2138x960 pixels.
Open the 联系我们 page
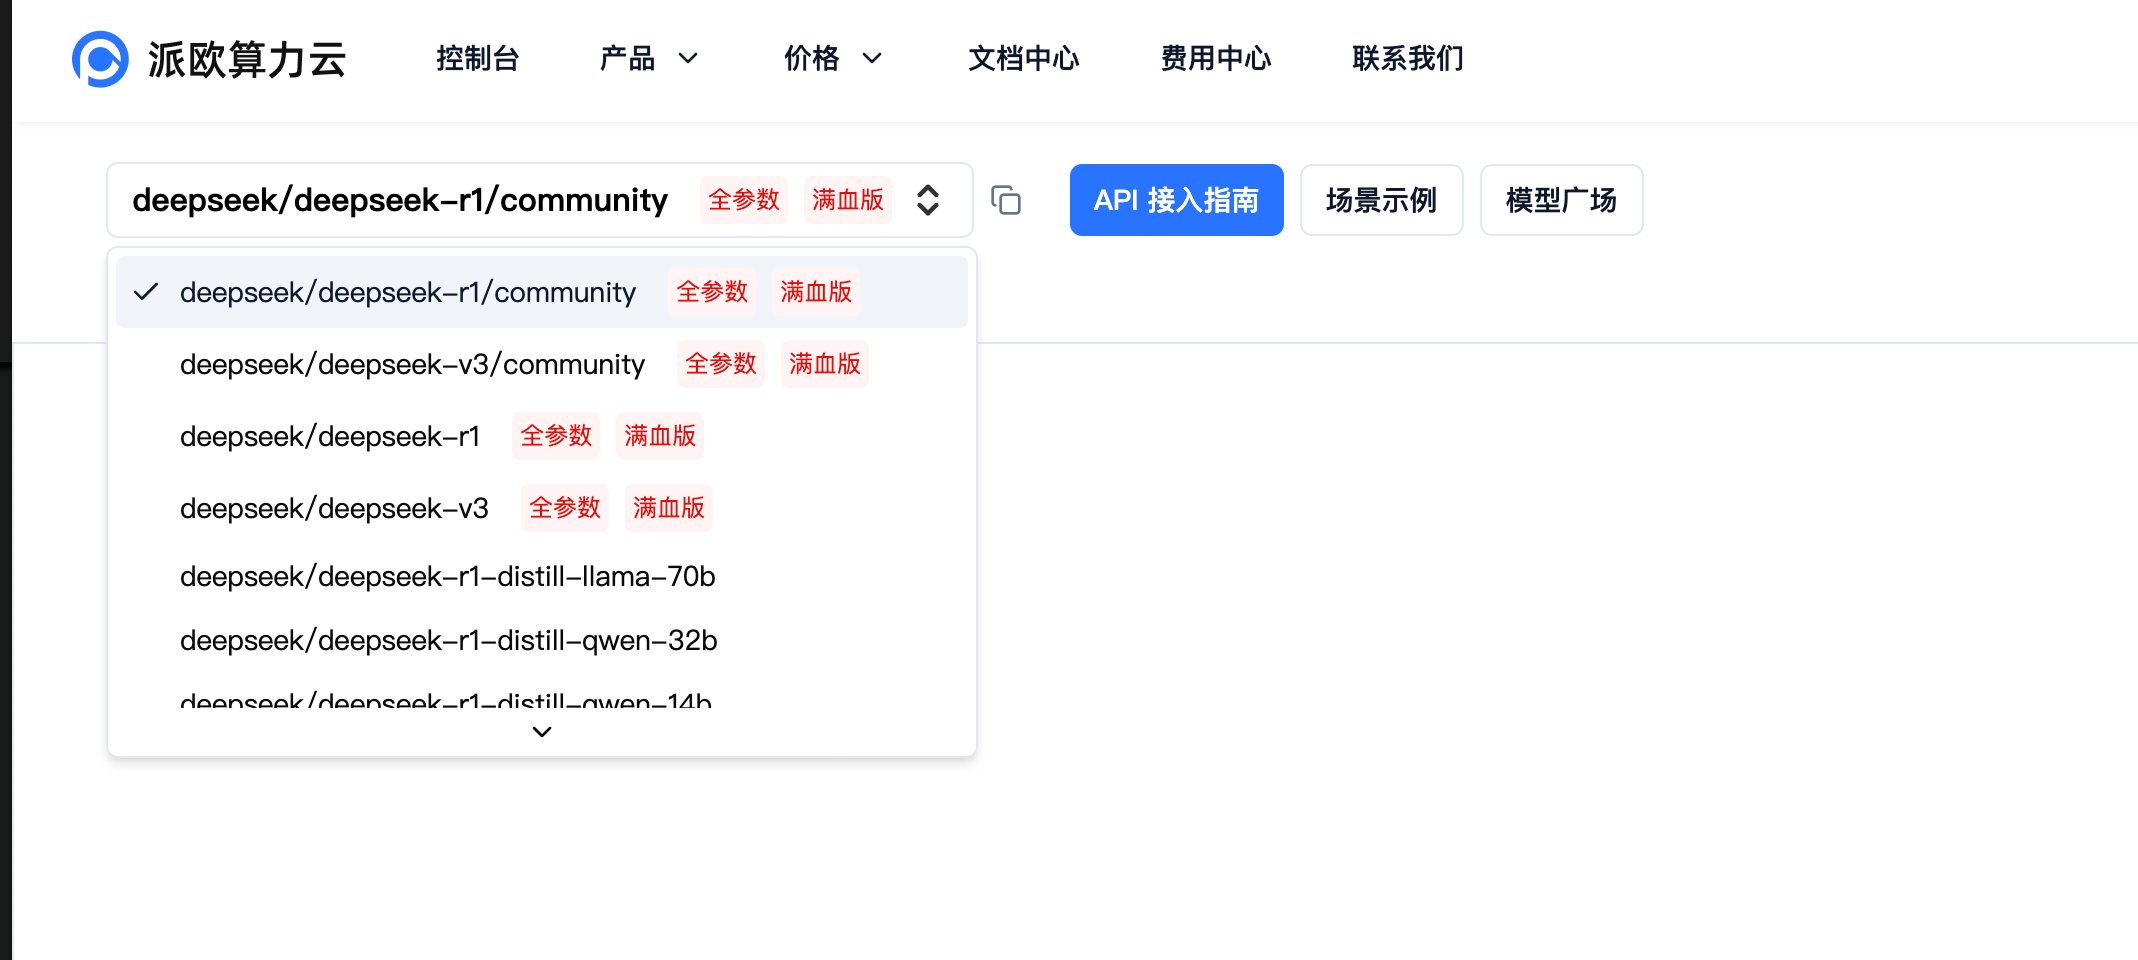[1408, 59]
